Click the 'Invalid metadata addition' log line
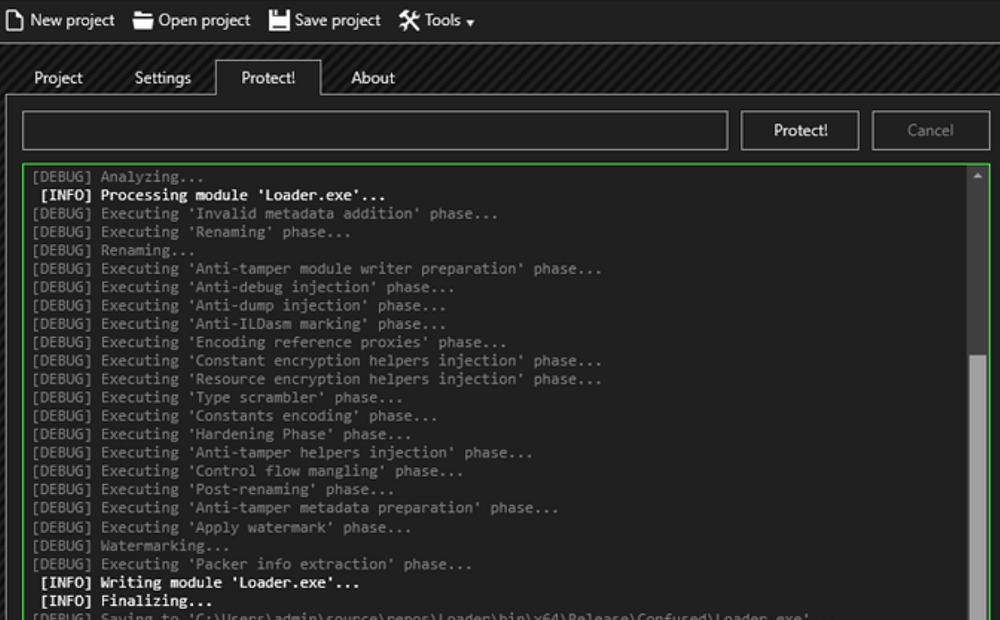 tap(265, 214)
